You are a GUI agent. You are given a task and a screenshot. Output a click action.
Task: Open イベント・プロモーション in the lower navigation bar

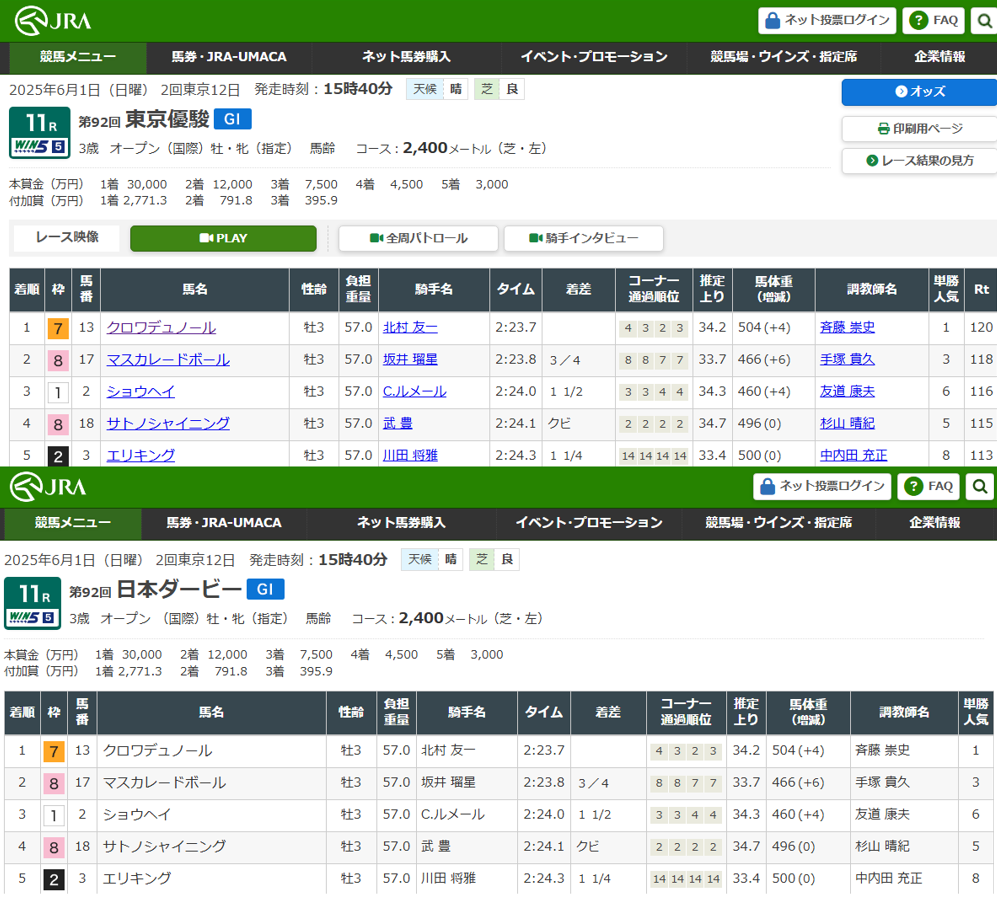coord(589,523)
